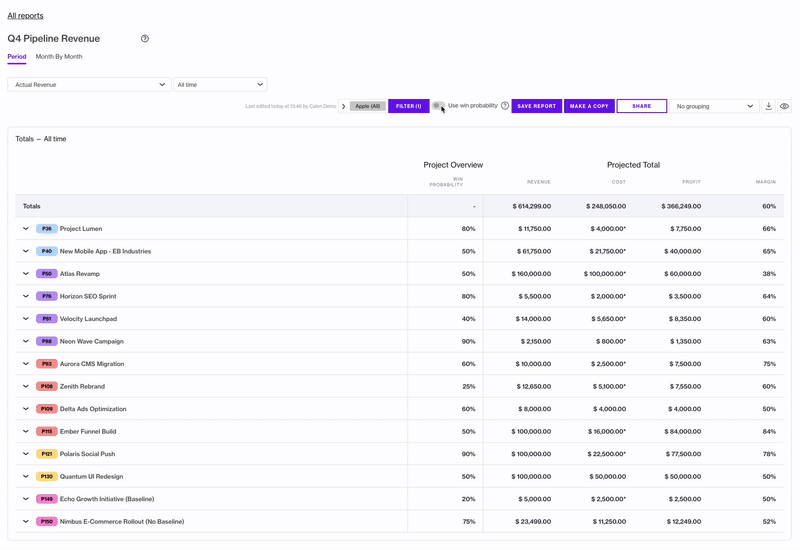Open the All time period dropdown

click(220, 85)
